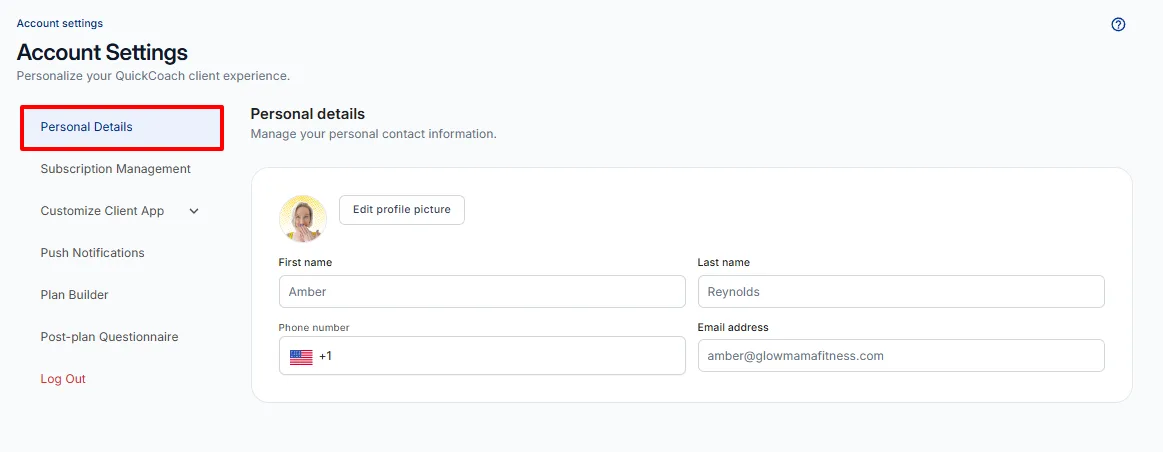Viewport: 1163px width, 452px height.
Task: Focus the First name field
Action: [x=482, y=292]
